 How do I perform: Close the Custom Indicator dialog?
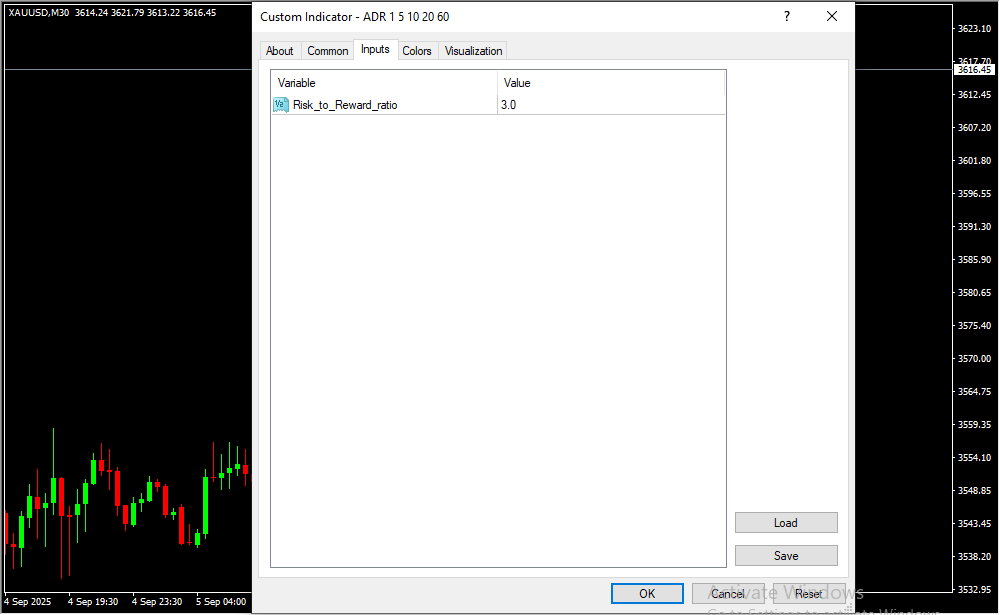[x=832, y=16]
